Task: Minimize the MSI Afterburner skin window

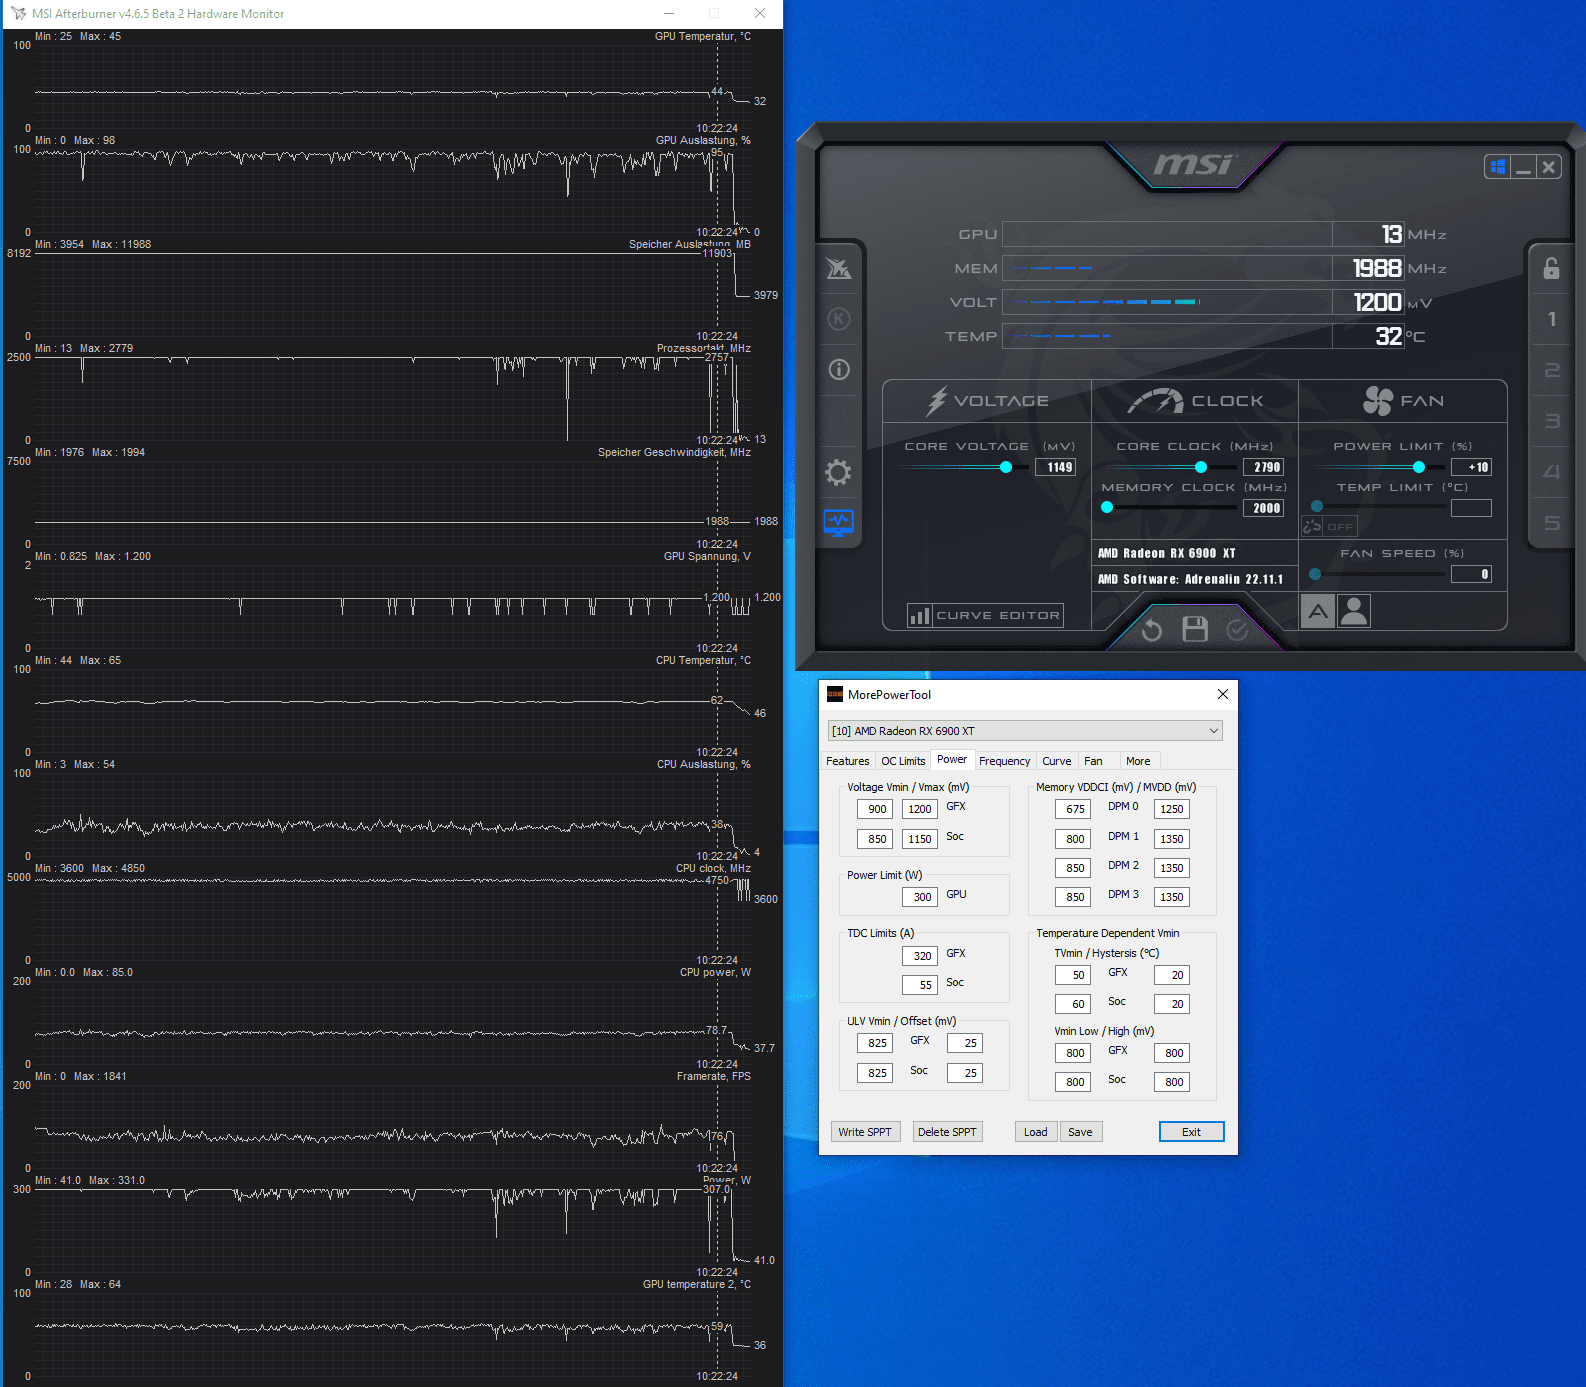Action: [x=1523, y=167]
